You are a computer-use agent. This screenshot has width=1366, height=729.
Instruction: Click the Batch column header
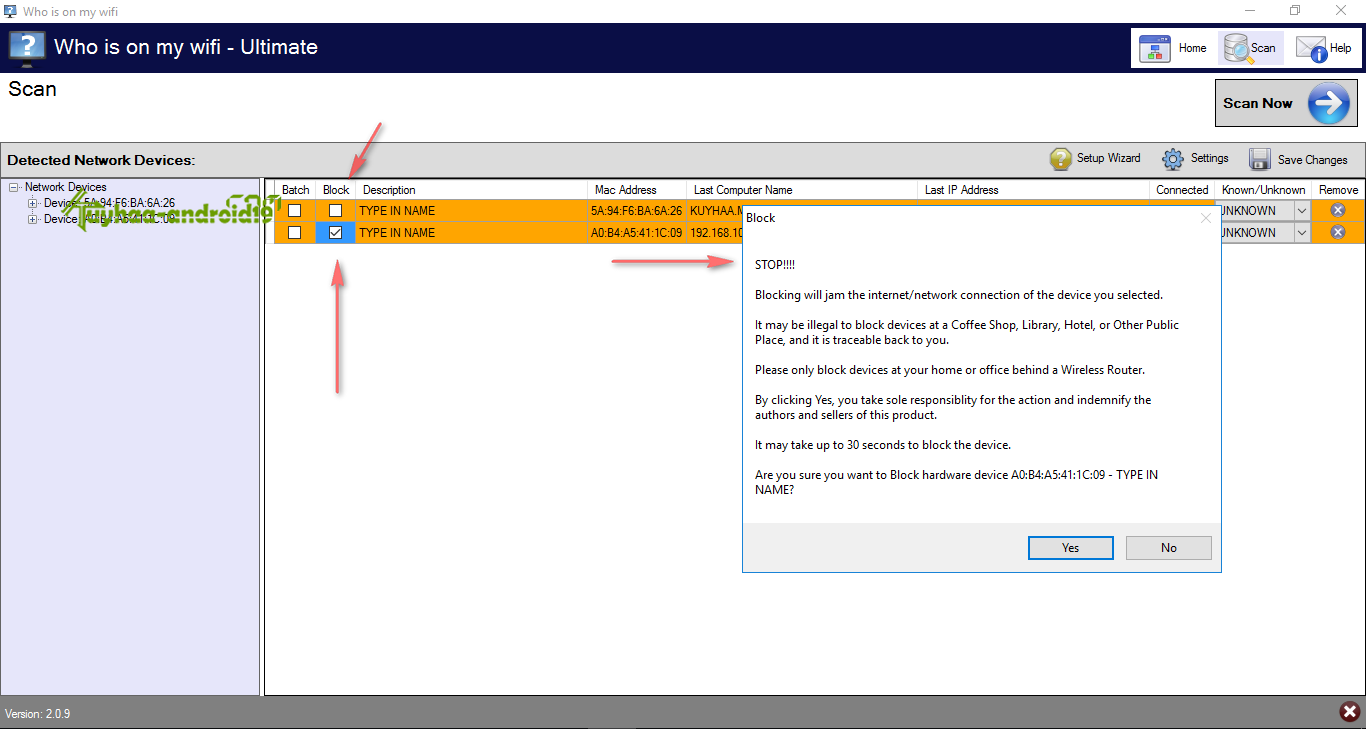click(295, 190)
